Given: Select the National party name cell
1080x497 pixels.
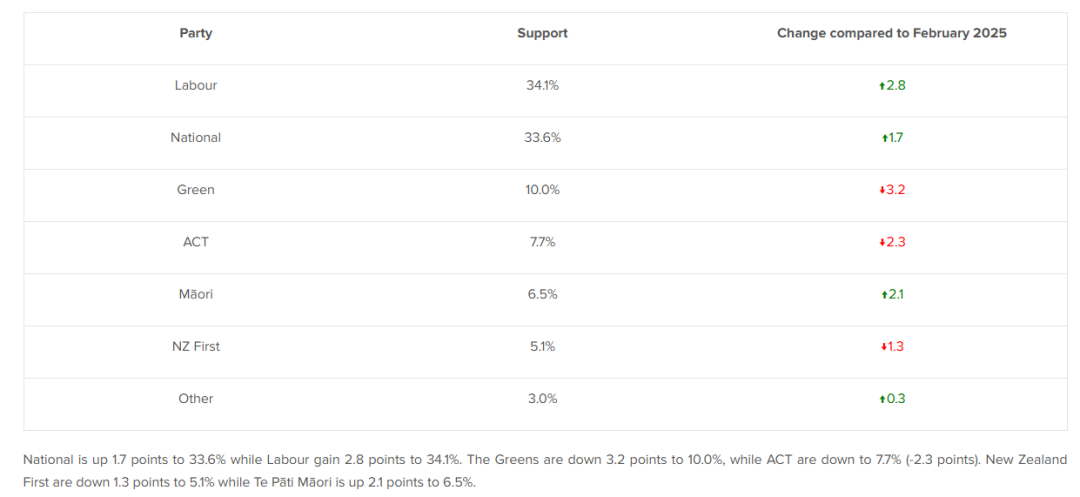Looking at the screenshot, I should pos(196,138).
